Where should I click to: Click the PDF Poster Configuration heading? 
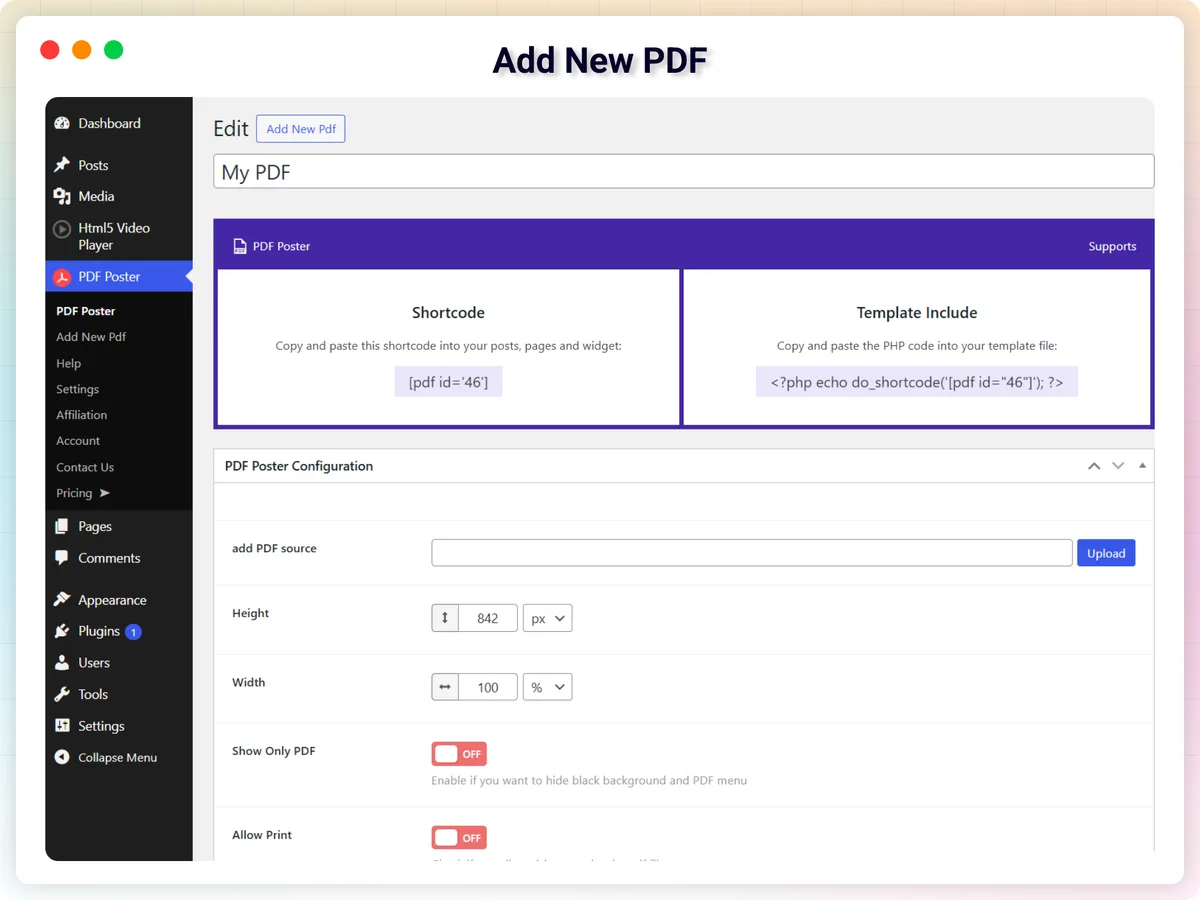click(x=299, y=466)
